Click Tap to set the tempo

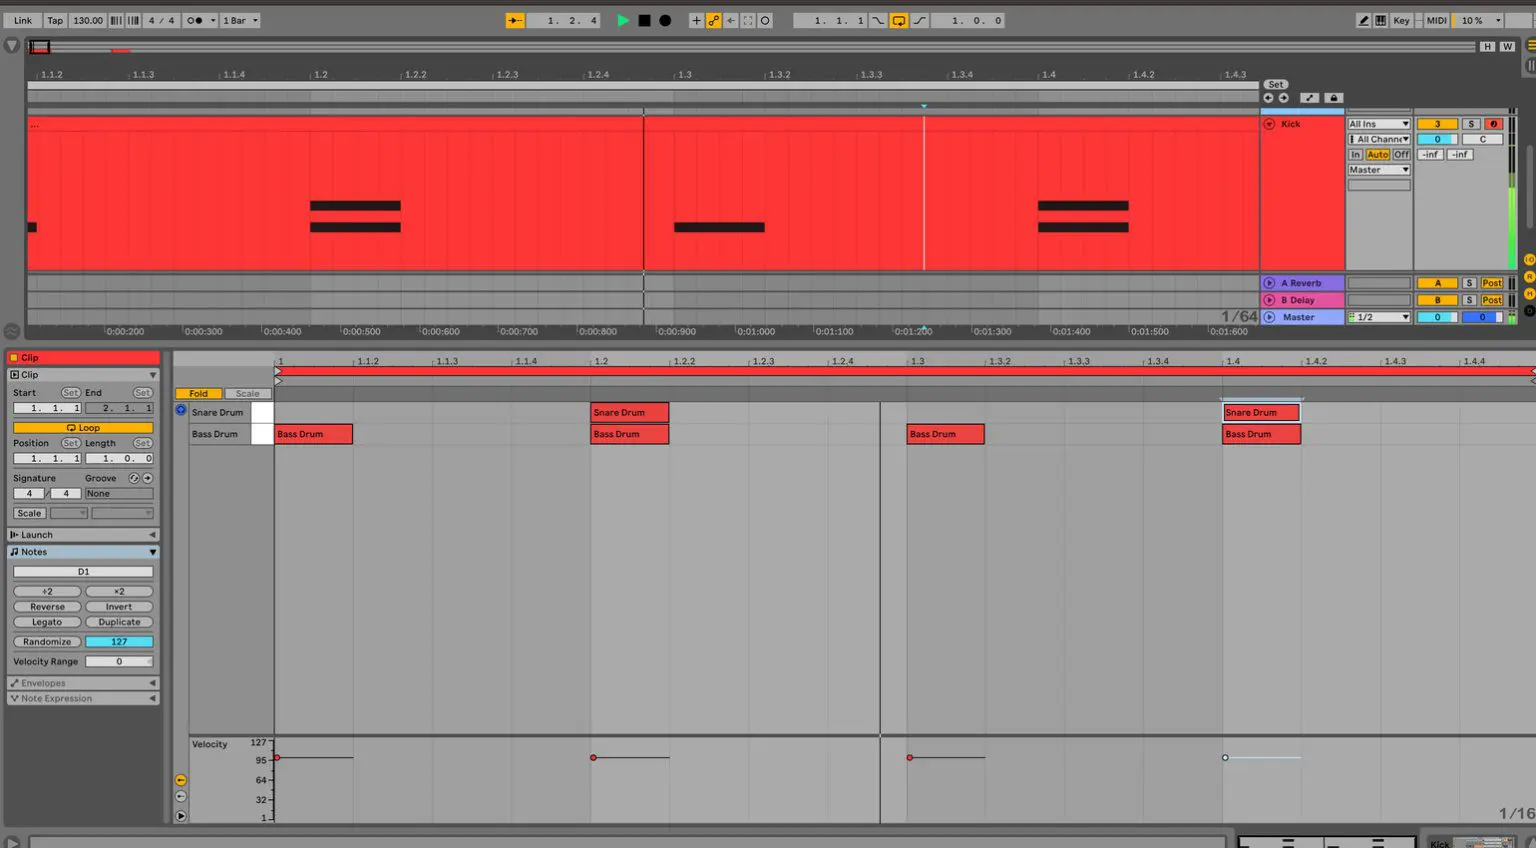pos(55,20)
